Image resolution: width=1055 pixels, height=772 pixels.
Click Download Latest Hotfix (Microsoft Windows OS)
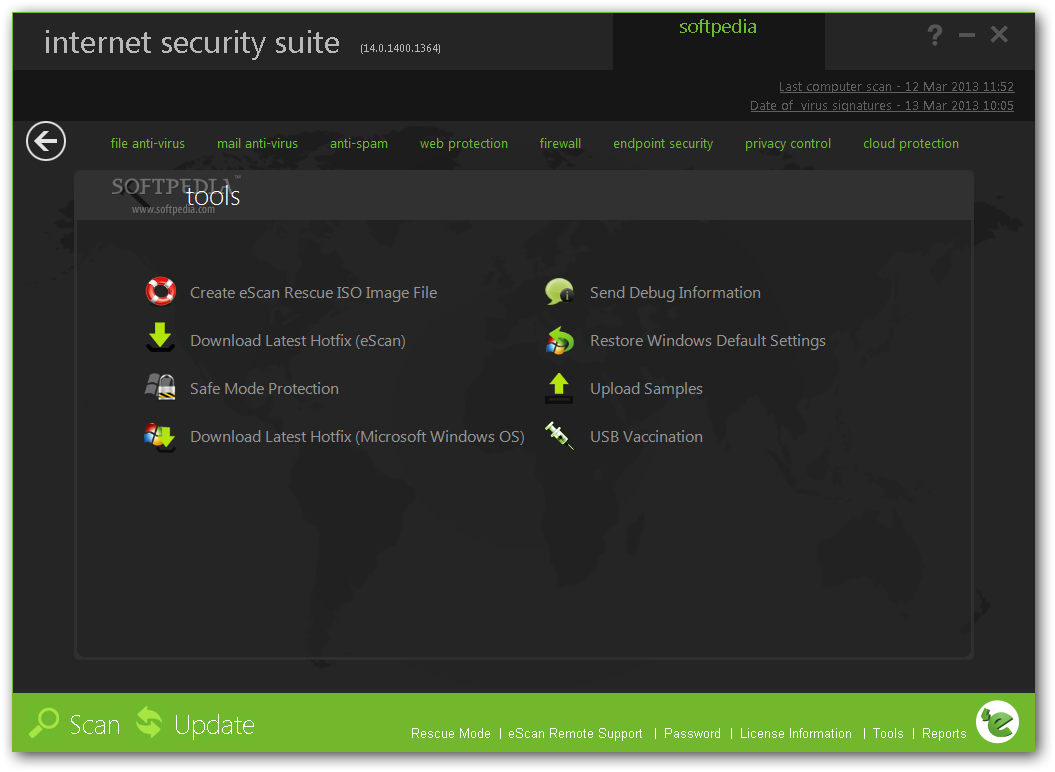point(357,437)
